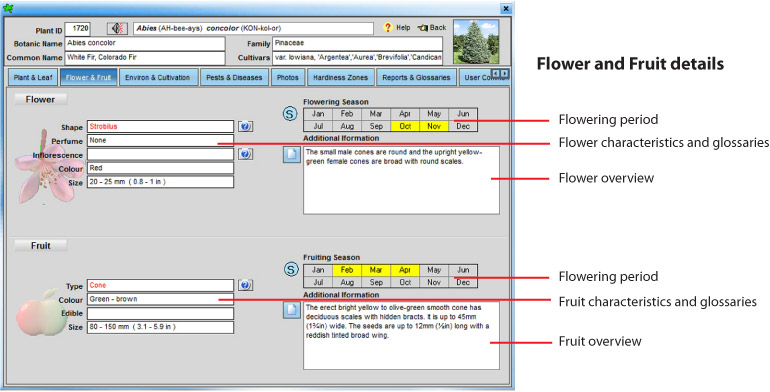
Task: Click the Flowering Season S circle icon
Action: point(290,114)
